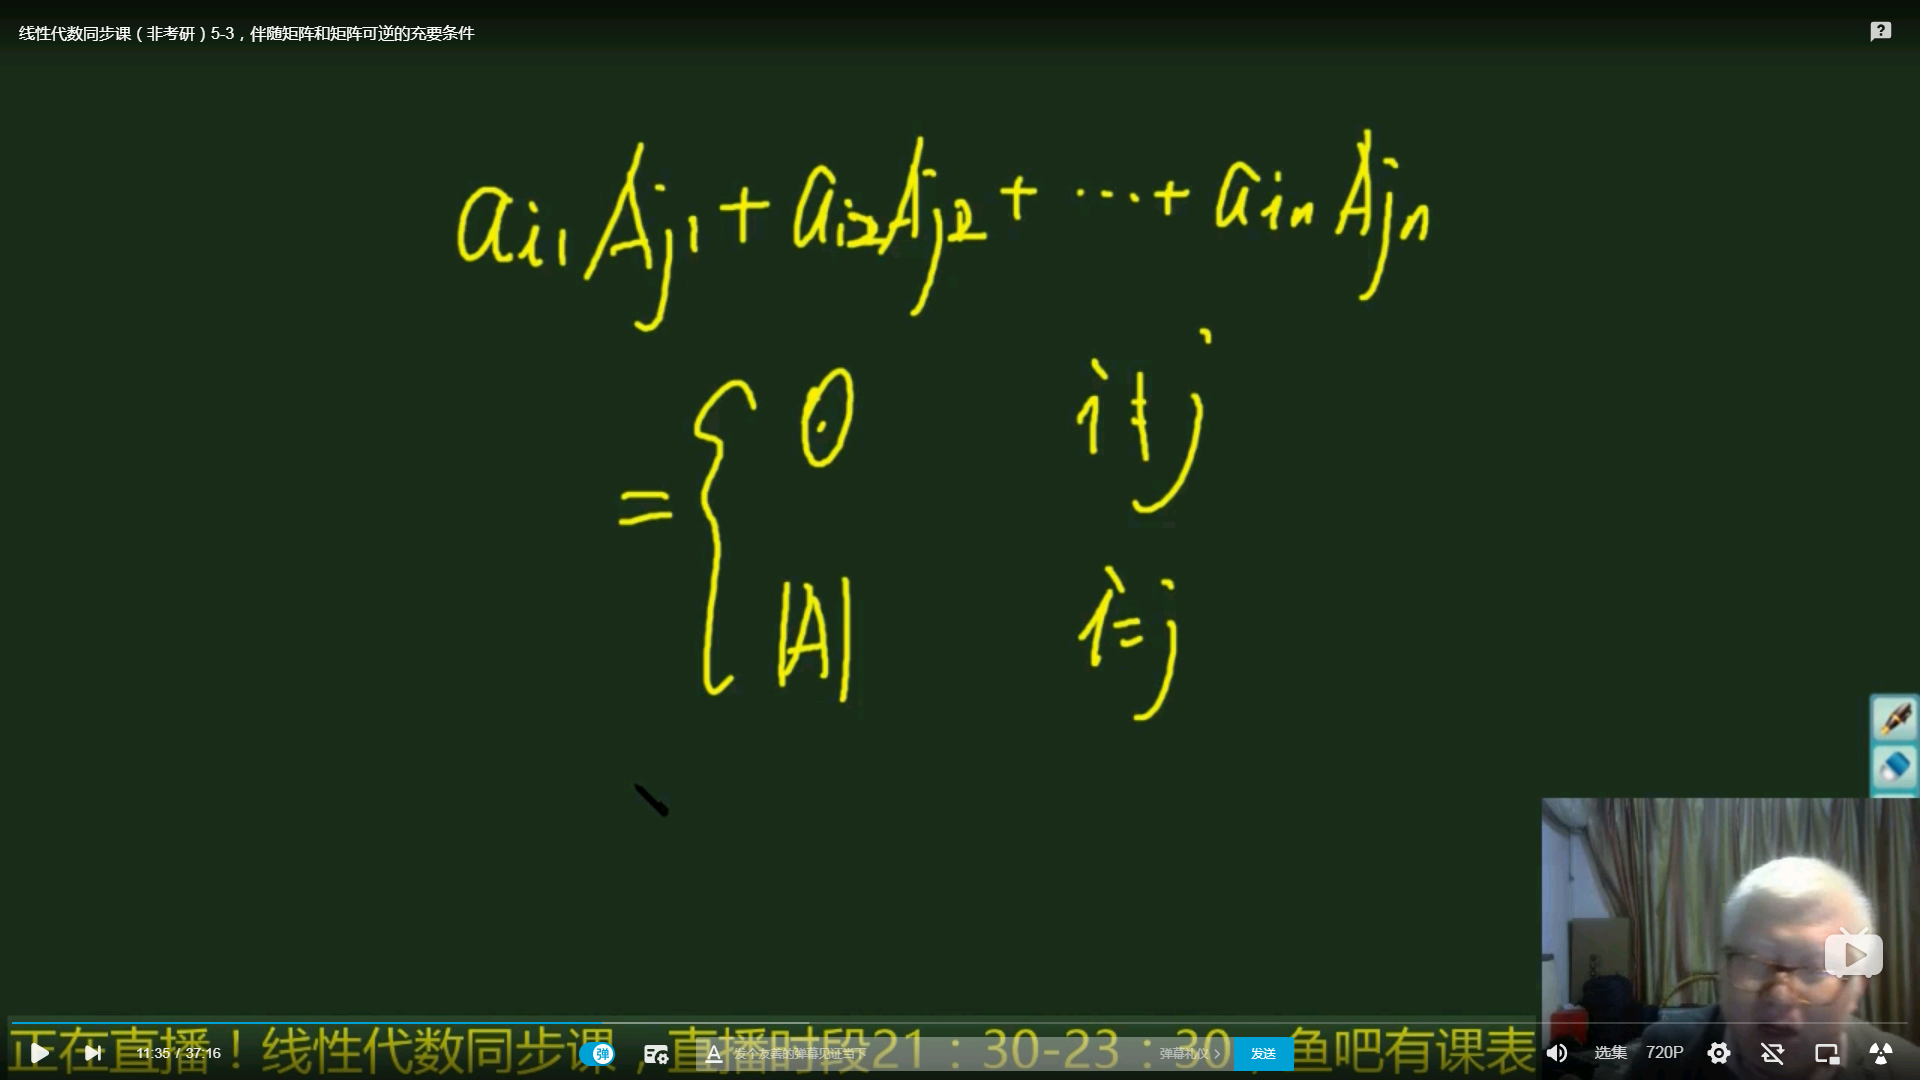The image size is (1920, 1080).
Task: Enable picture-in-picture mode
Action: tap(1827, 1053)
